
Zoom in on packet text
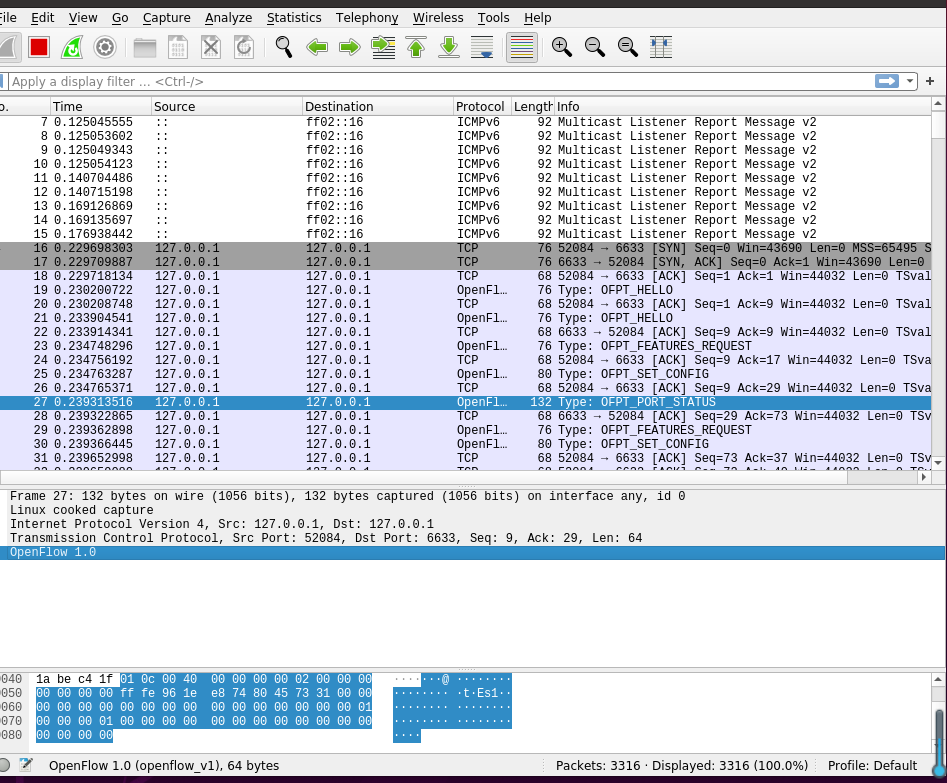pos(562,47)
